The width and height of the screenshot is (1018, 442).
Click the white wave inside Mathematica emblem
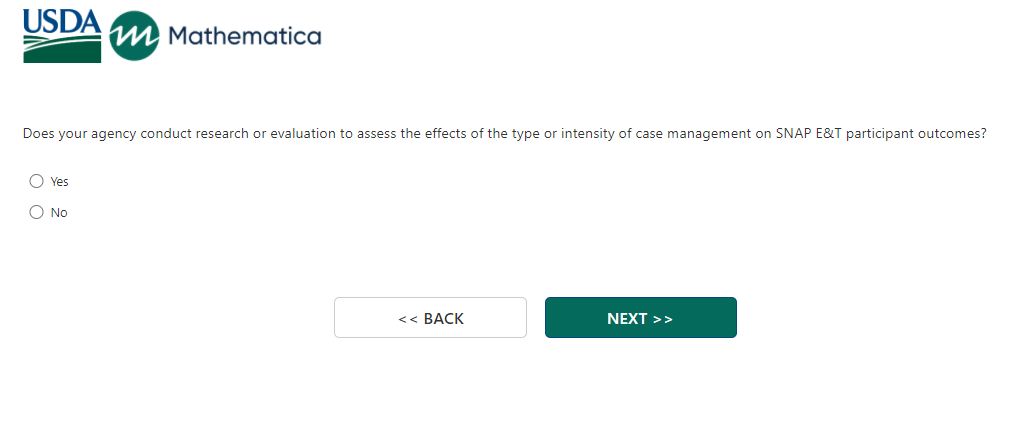click(x=134, y=38)
